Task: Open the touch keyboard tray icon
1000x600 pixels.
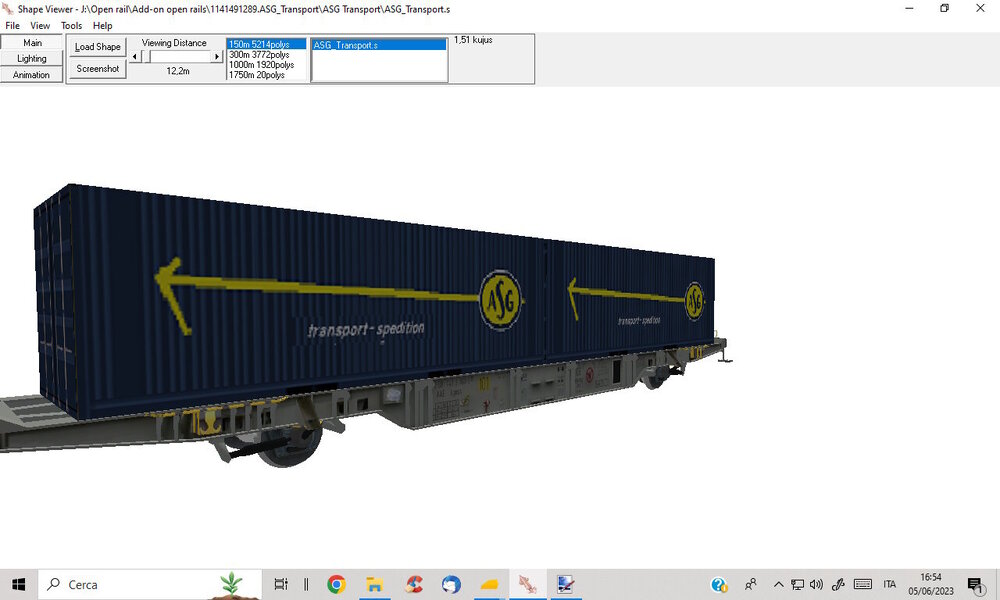Action: point(863,584)
